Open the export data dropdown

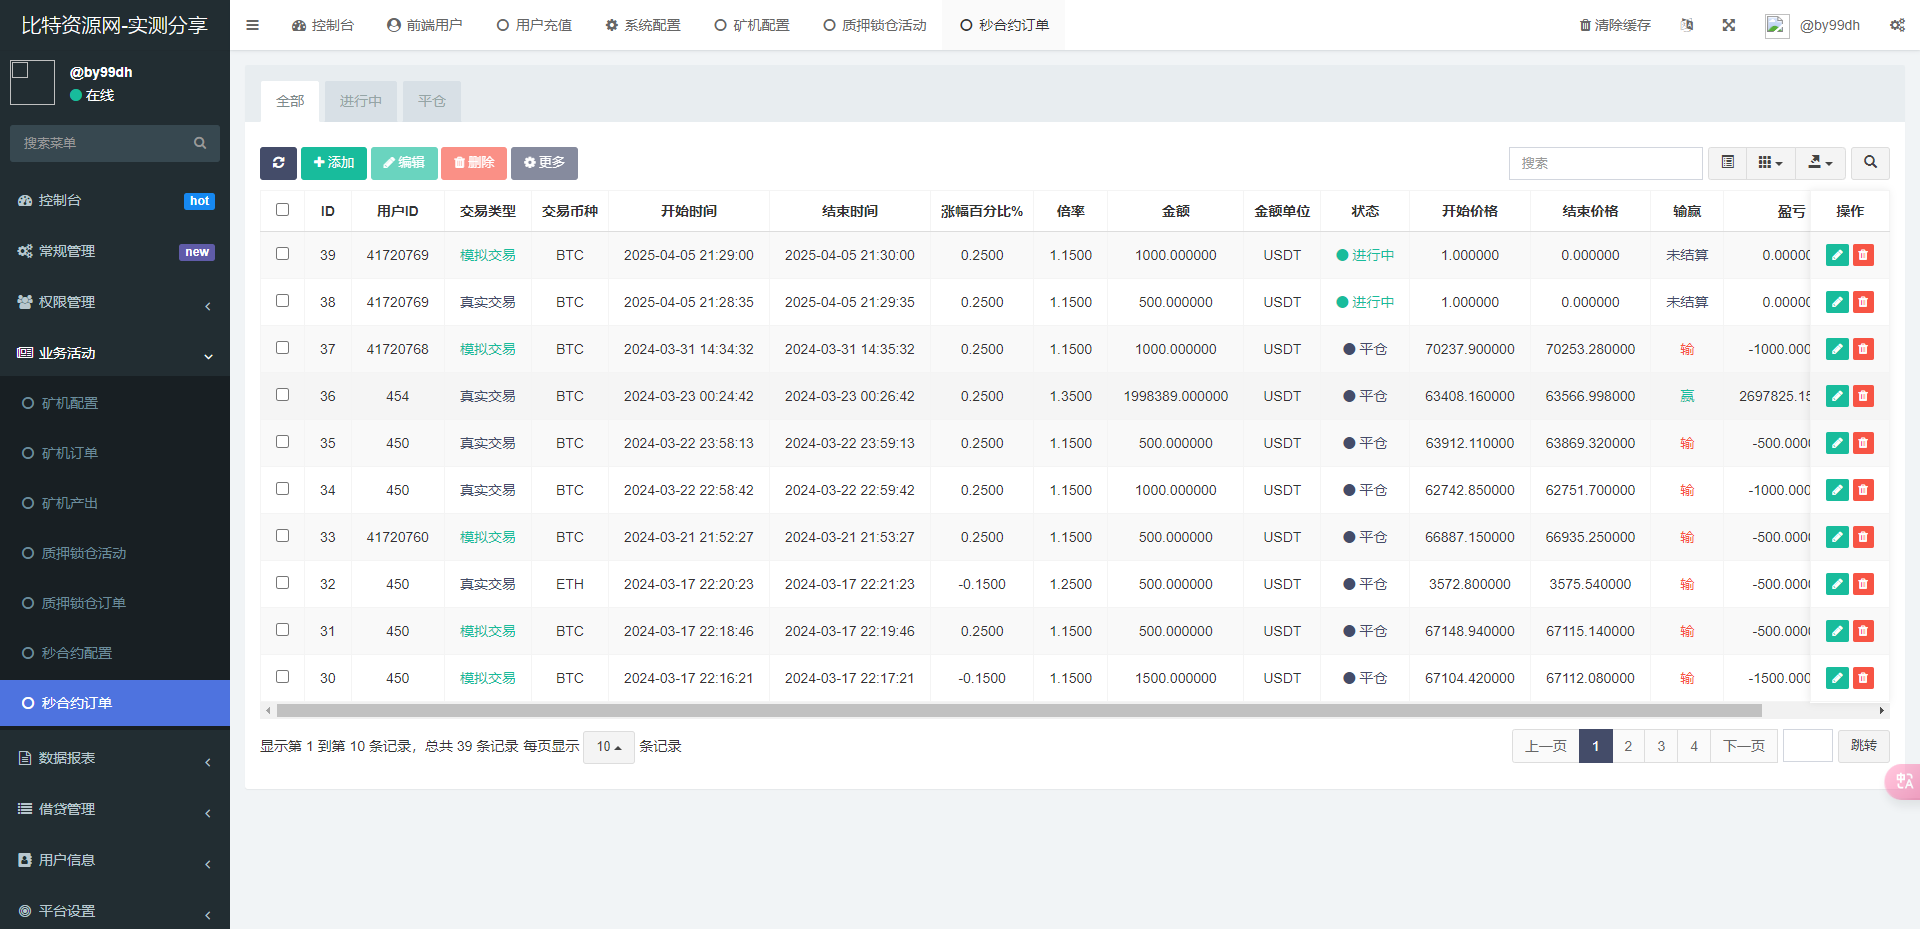(1820, 163)
